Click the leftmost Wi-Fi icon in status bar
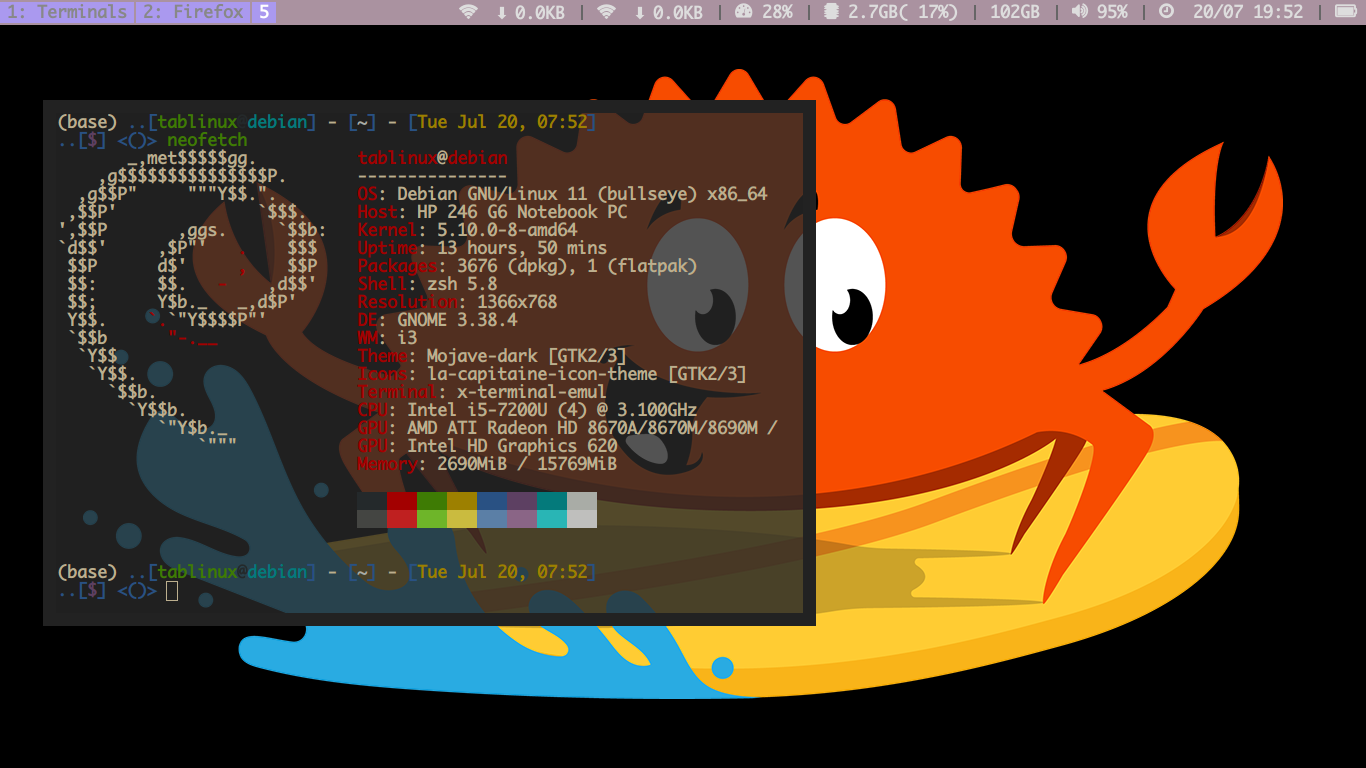This screenshot has width=1366, height=768. pos(468,12)
